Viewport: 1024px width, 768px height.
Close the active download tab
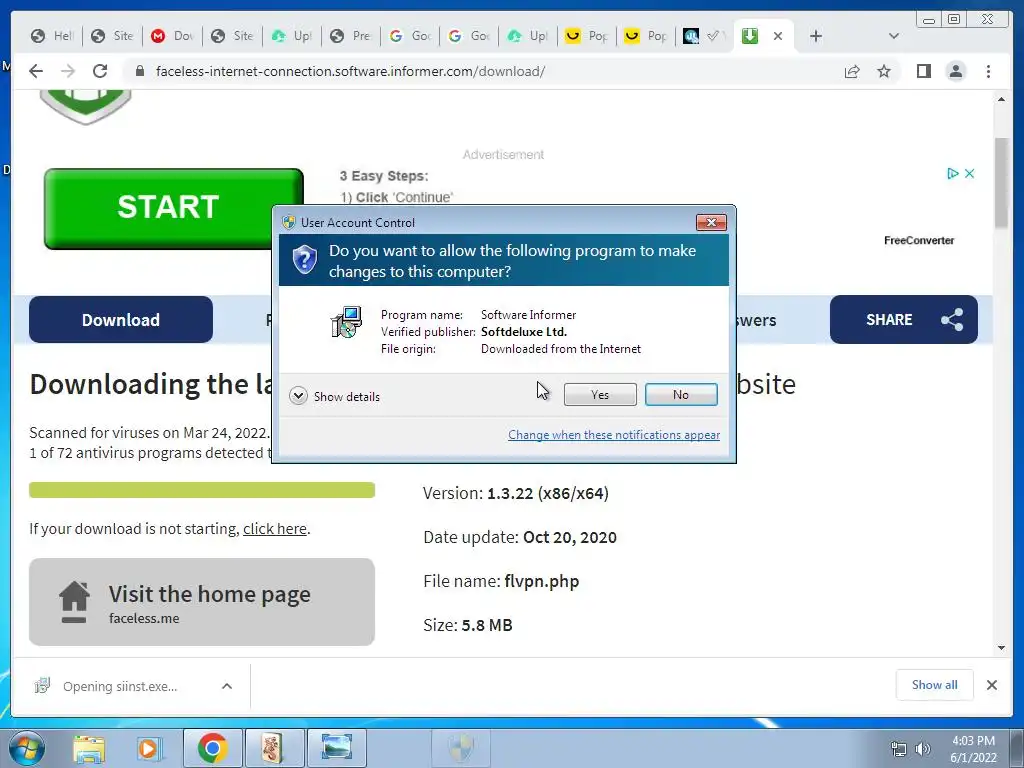point(778,36)
